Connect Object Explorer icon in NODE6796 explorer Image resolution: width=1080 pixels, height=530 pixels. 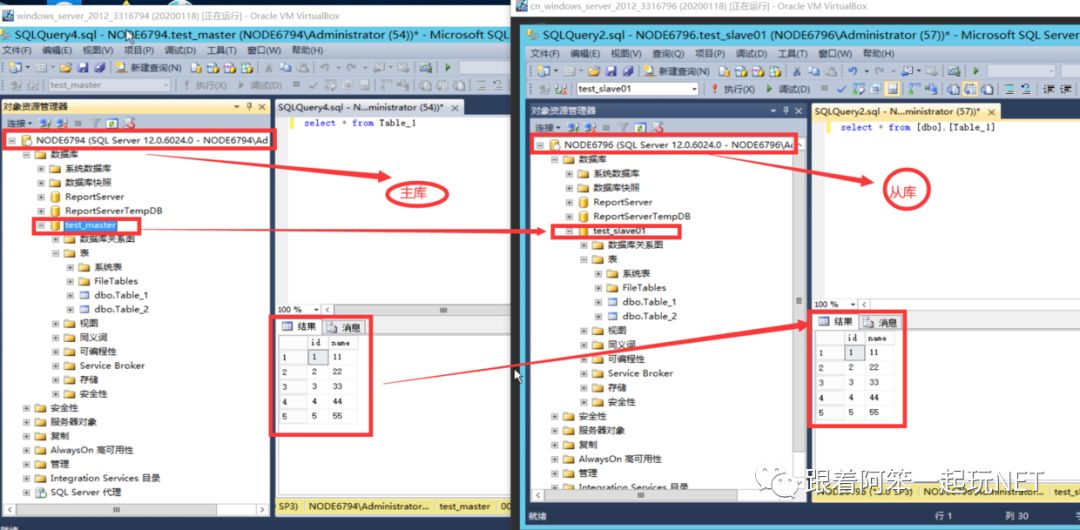(573, 128)
